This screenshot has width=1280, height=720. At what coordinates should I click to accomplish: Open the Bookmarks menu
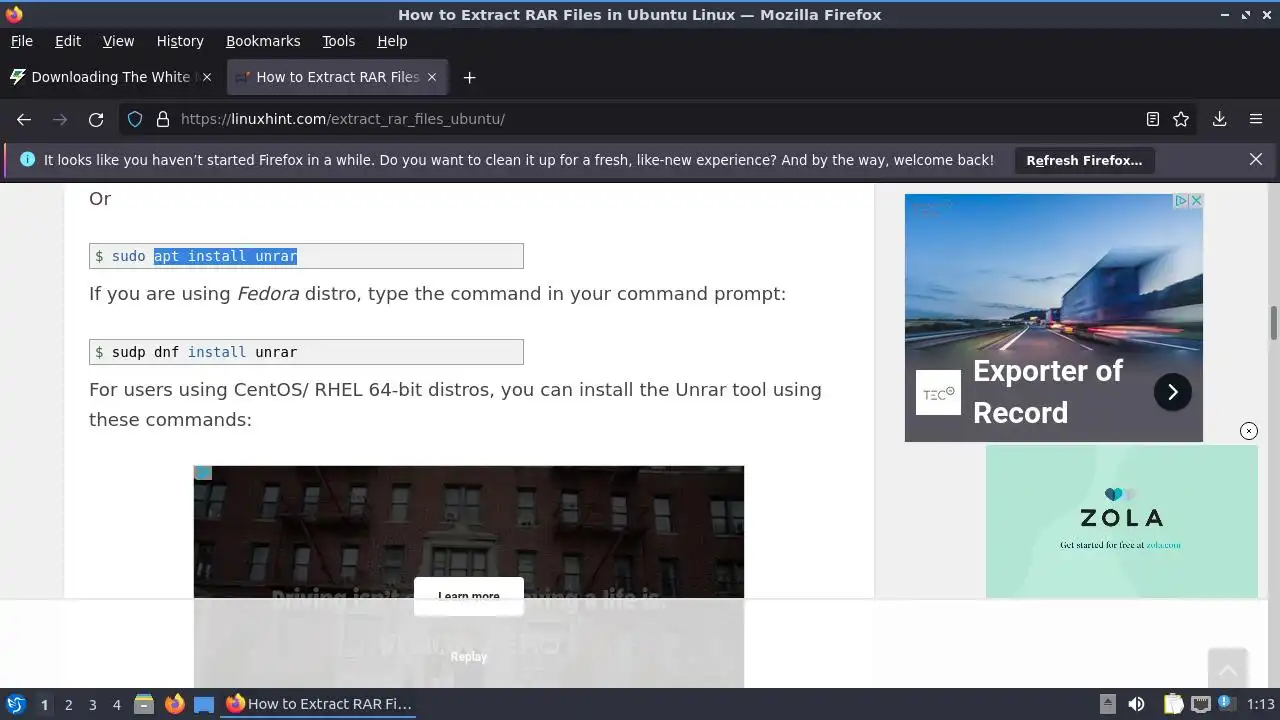tap(263, 41)
